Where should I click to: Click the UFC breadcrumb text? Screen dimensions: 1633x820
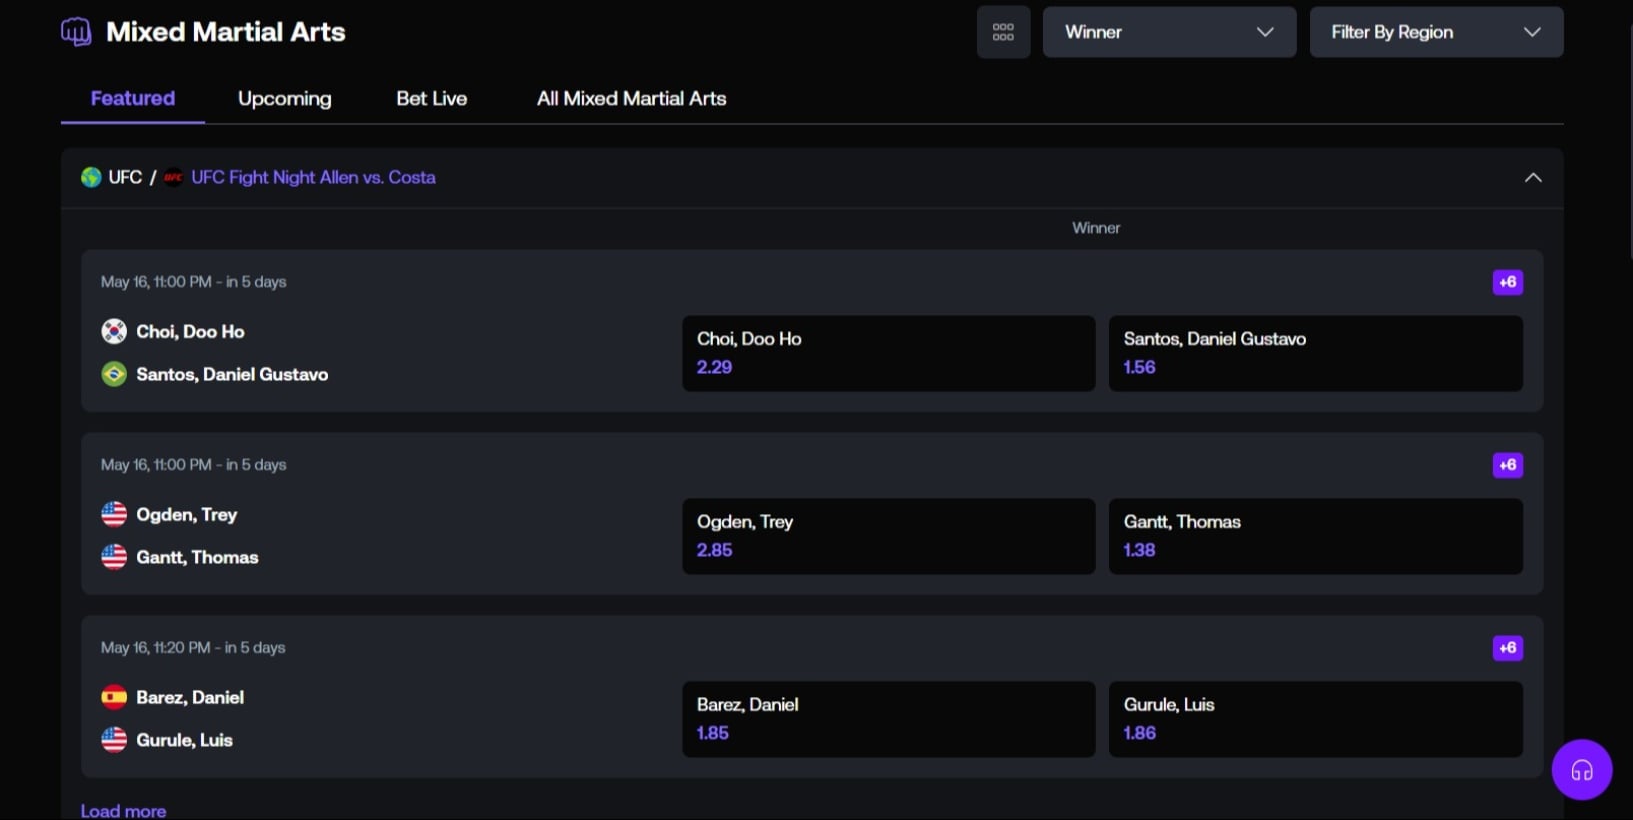click(125, 177)
